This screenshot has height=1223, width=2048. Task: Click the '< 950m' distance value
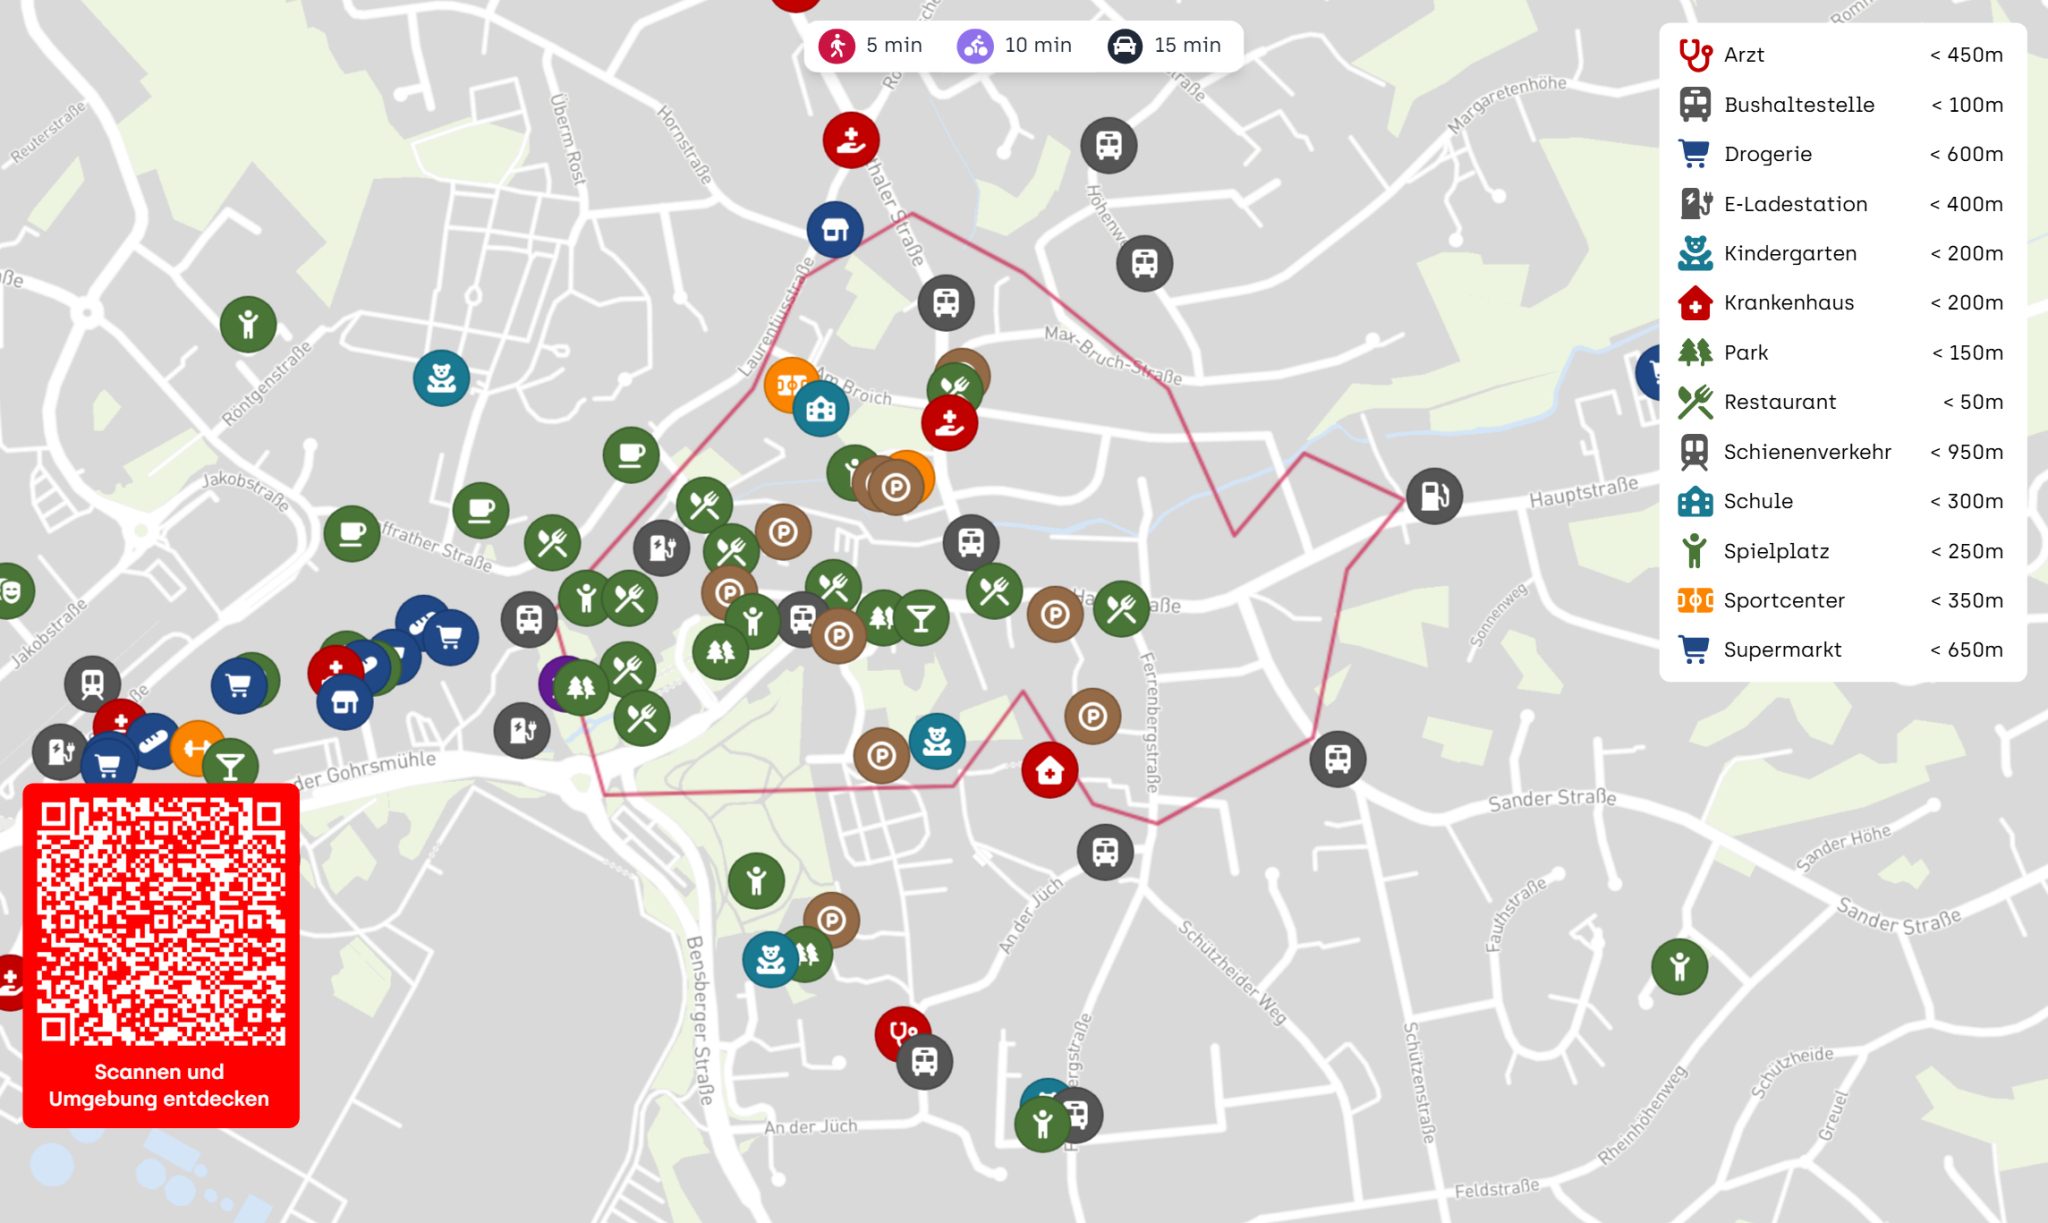point(1966,452)
